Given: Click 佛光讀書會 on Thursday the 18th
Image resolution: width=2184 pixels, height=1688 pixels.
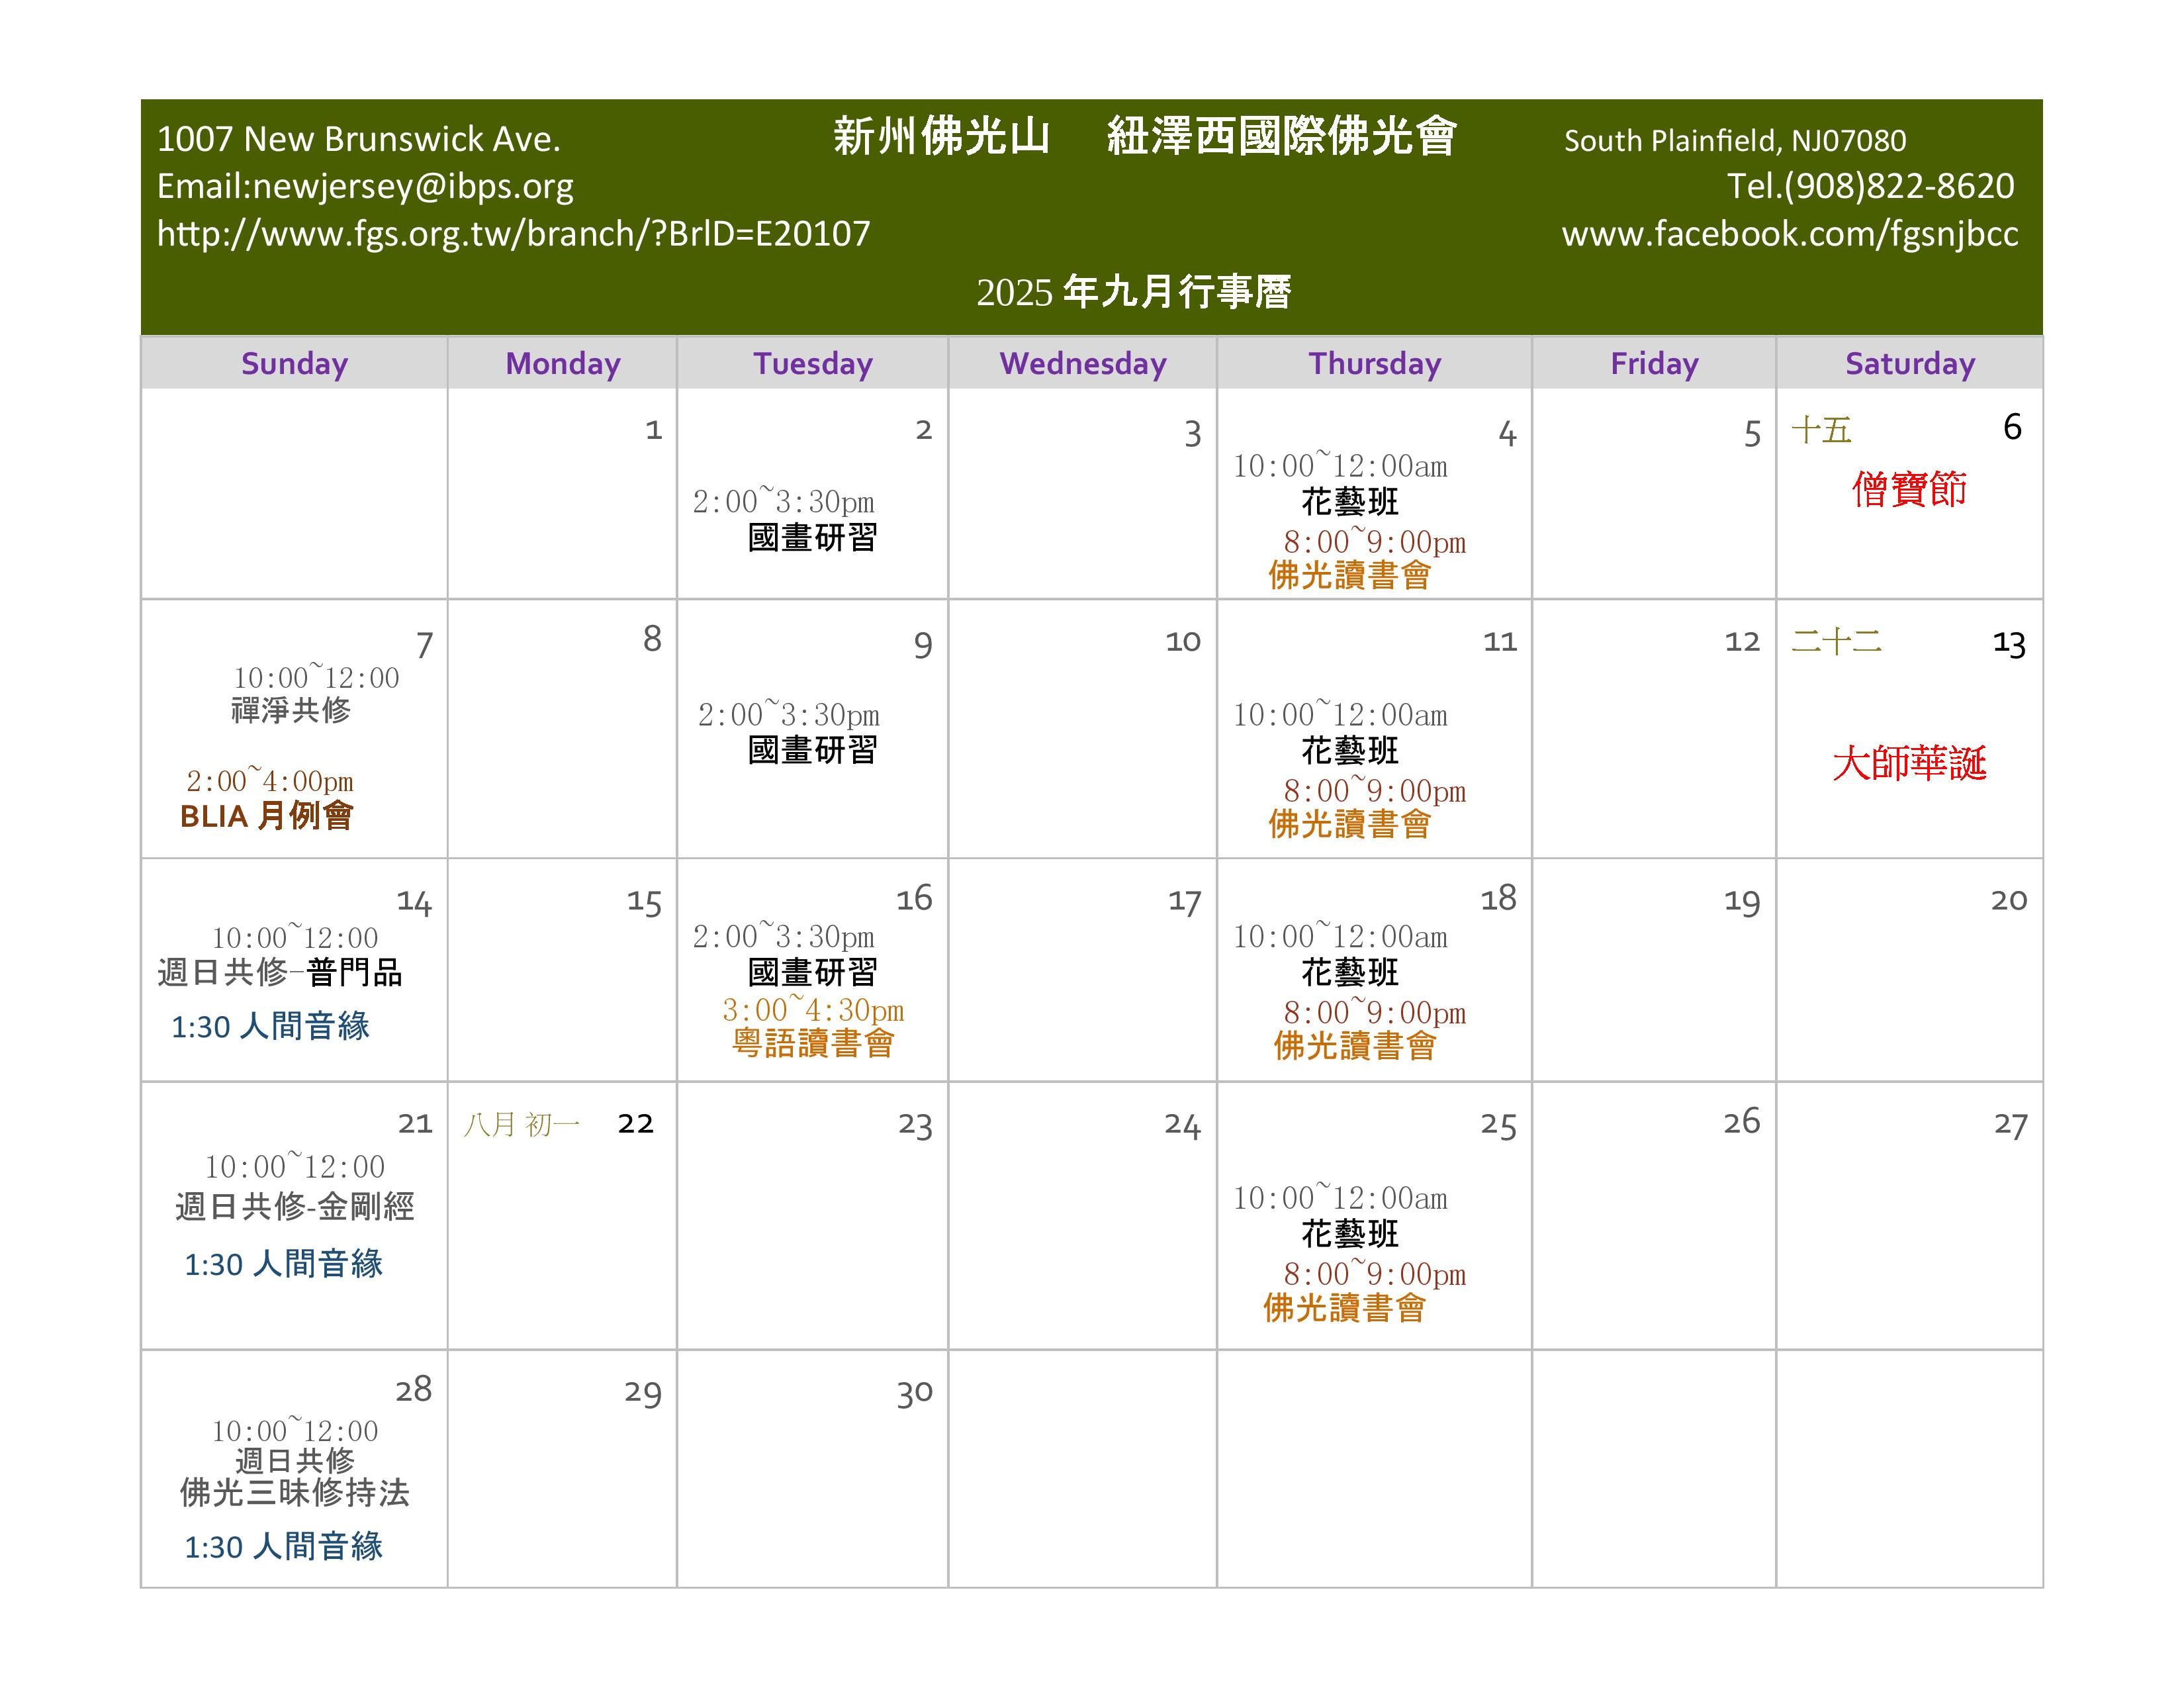Looking at the screenshot, I should coord(1355,1047).
